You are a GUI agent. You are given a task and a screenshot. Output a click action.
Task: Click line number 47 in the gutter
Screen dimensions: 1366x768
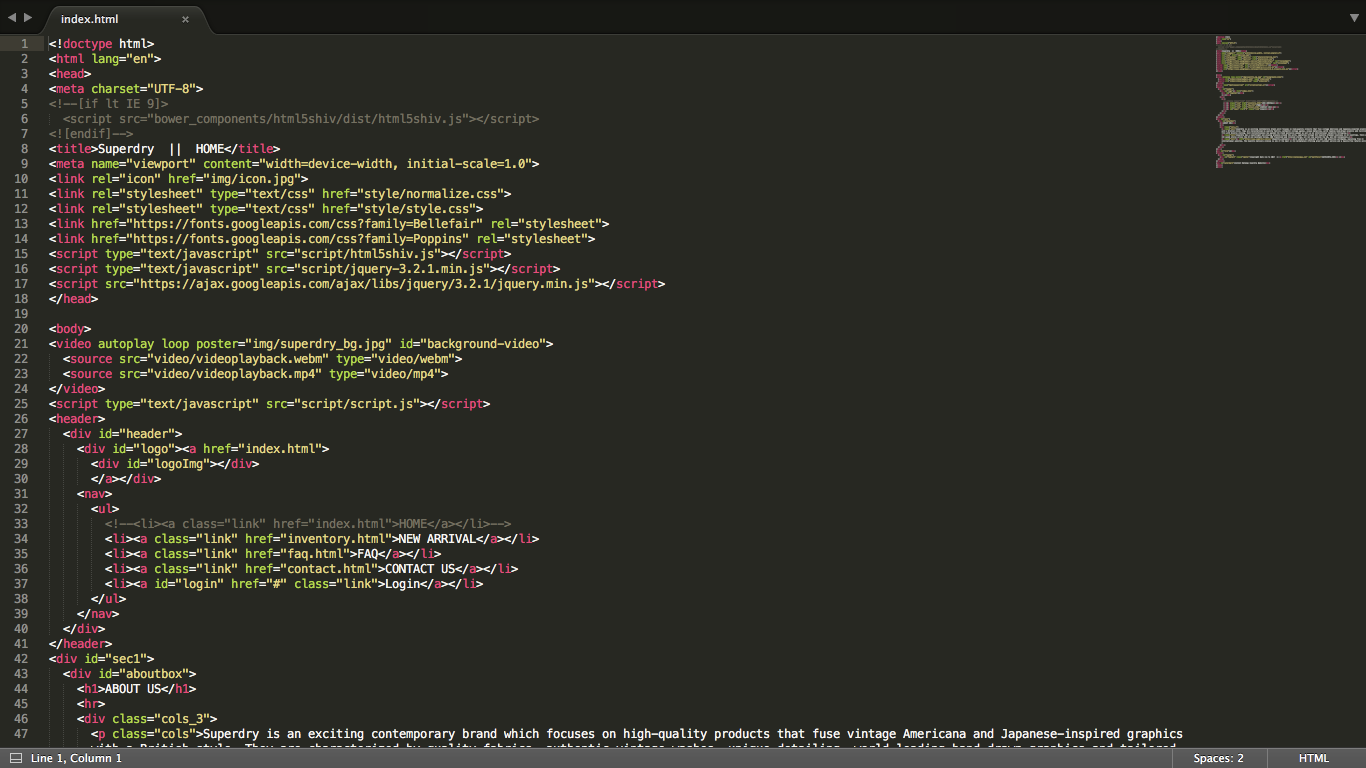coord(22,734)
